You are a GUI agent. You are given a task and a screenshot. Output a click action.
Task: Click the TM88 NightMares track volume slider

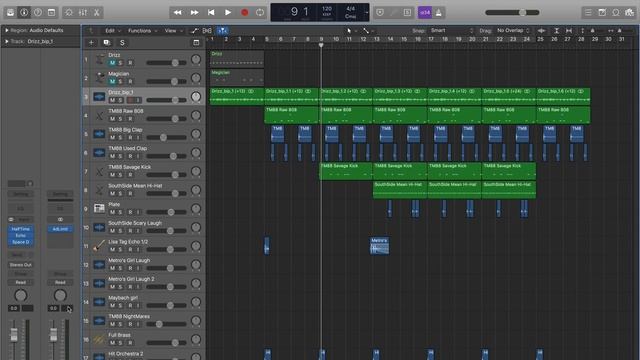(x=167, y=324)
